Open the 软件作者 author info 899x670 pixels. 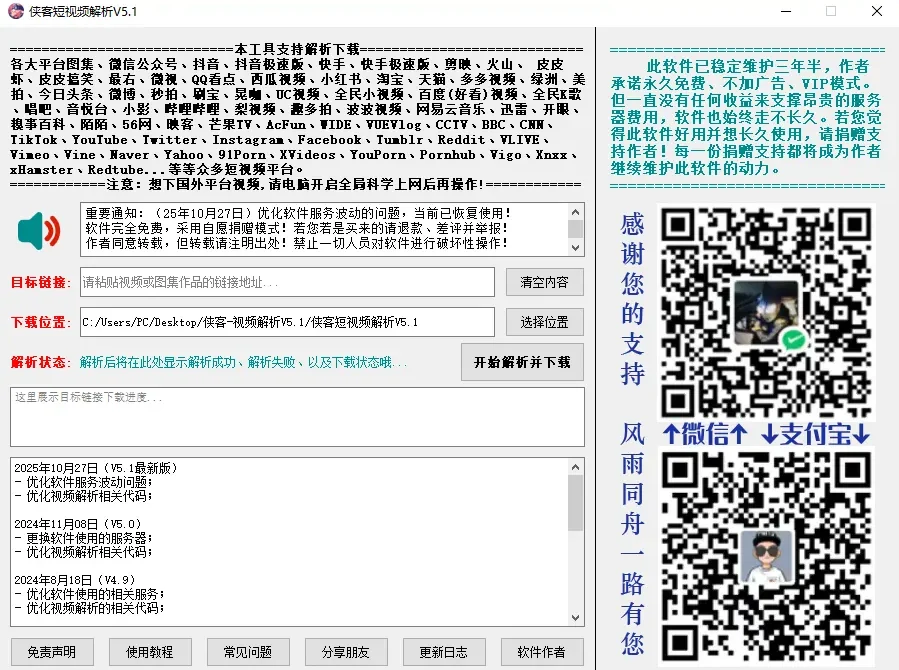pos(542,652)
